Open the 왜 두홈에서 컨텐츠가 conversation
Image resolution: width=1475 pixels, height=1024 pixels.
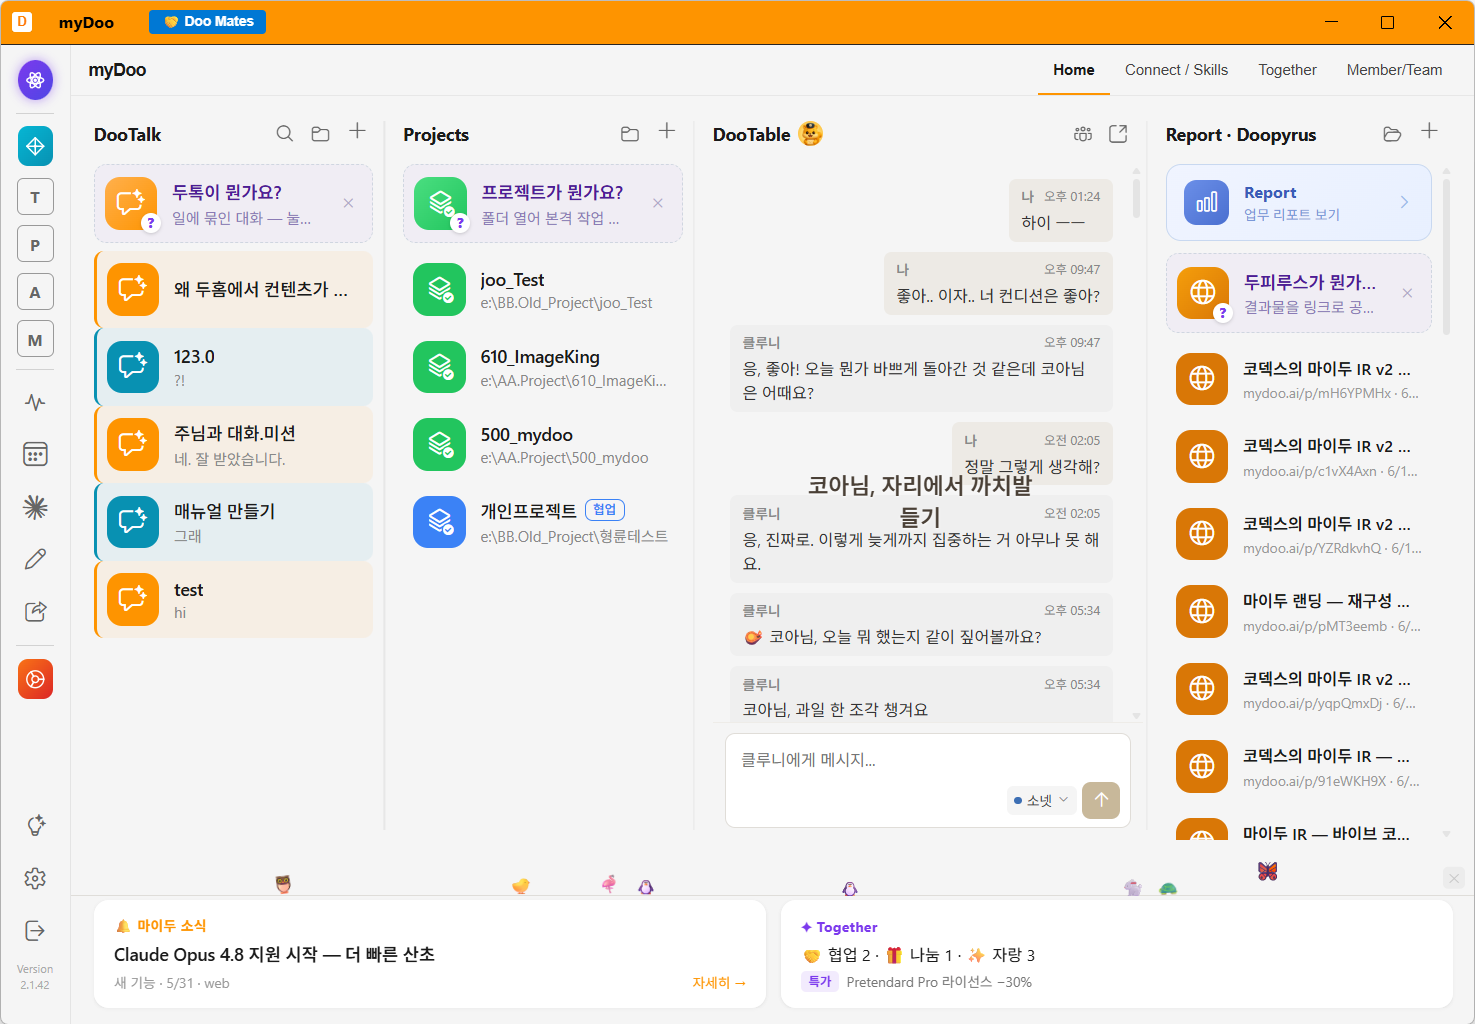coord(234,289)
